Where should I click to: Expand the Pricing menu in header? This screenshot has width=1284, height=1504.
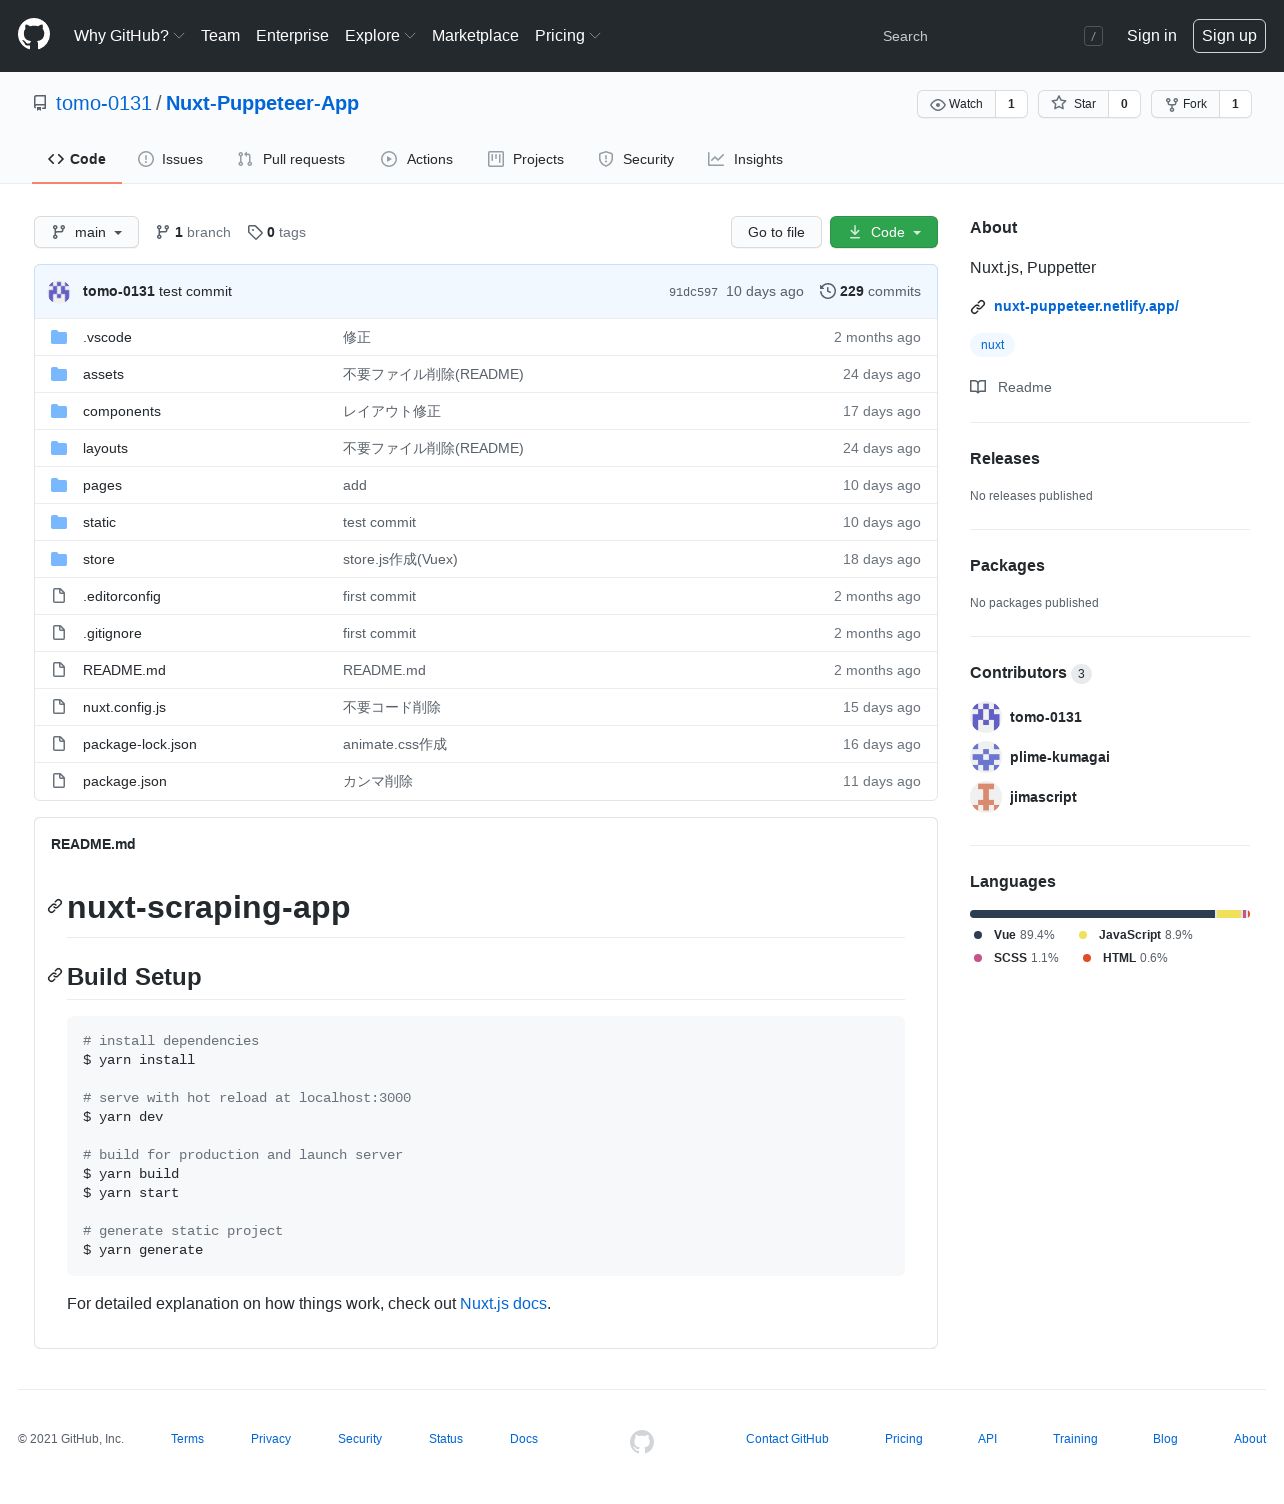(x=567, y=35)
